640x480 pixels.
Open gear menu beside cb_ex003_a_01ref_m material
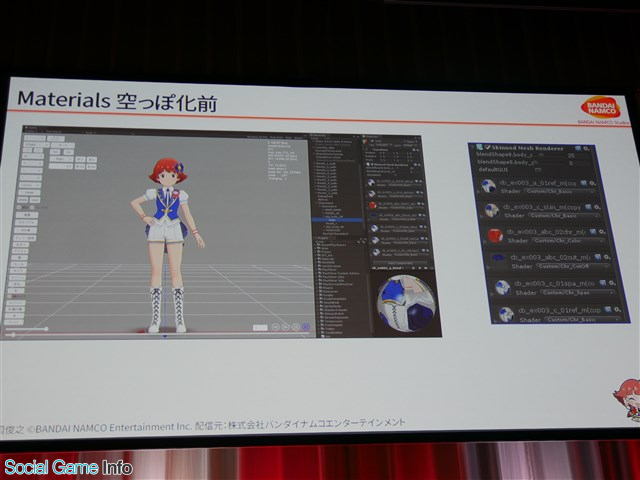coord(593,183)
